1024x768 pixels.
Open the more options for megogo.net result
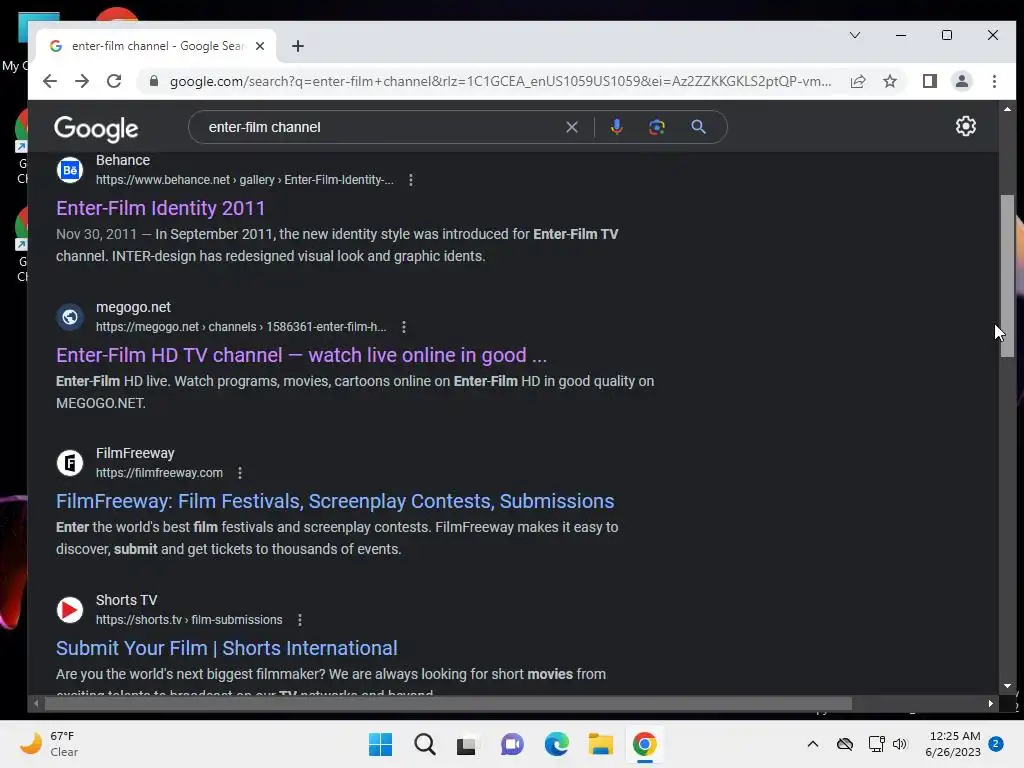coord(404,327)
